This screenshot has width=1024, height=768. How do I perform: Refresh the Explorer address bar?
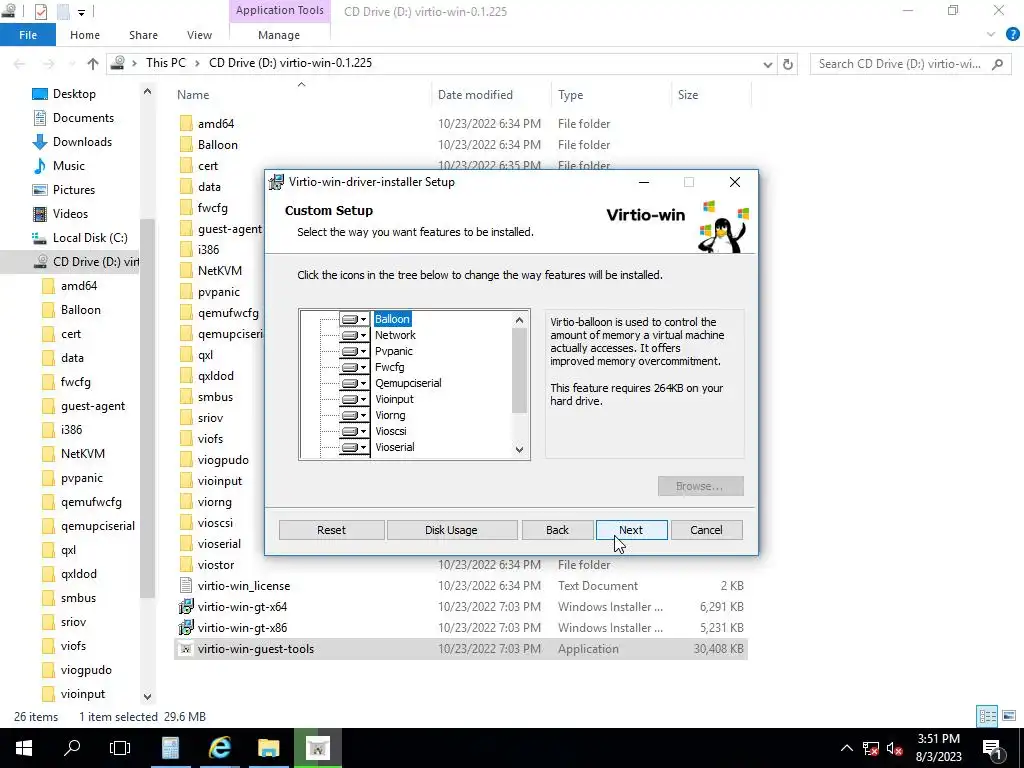click(x=788, y=64)
